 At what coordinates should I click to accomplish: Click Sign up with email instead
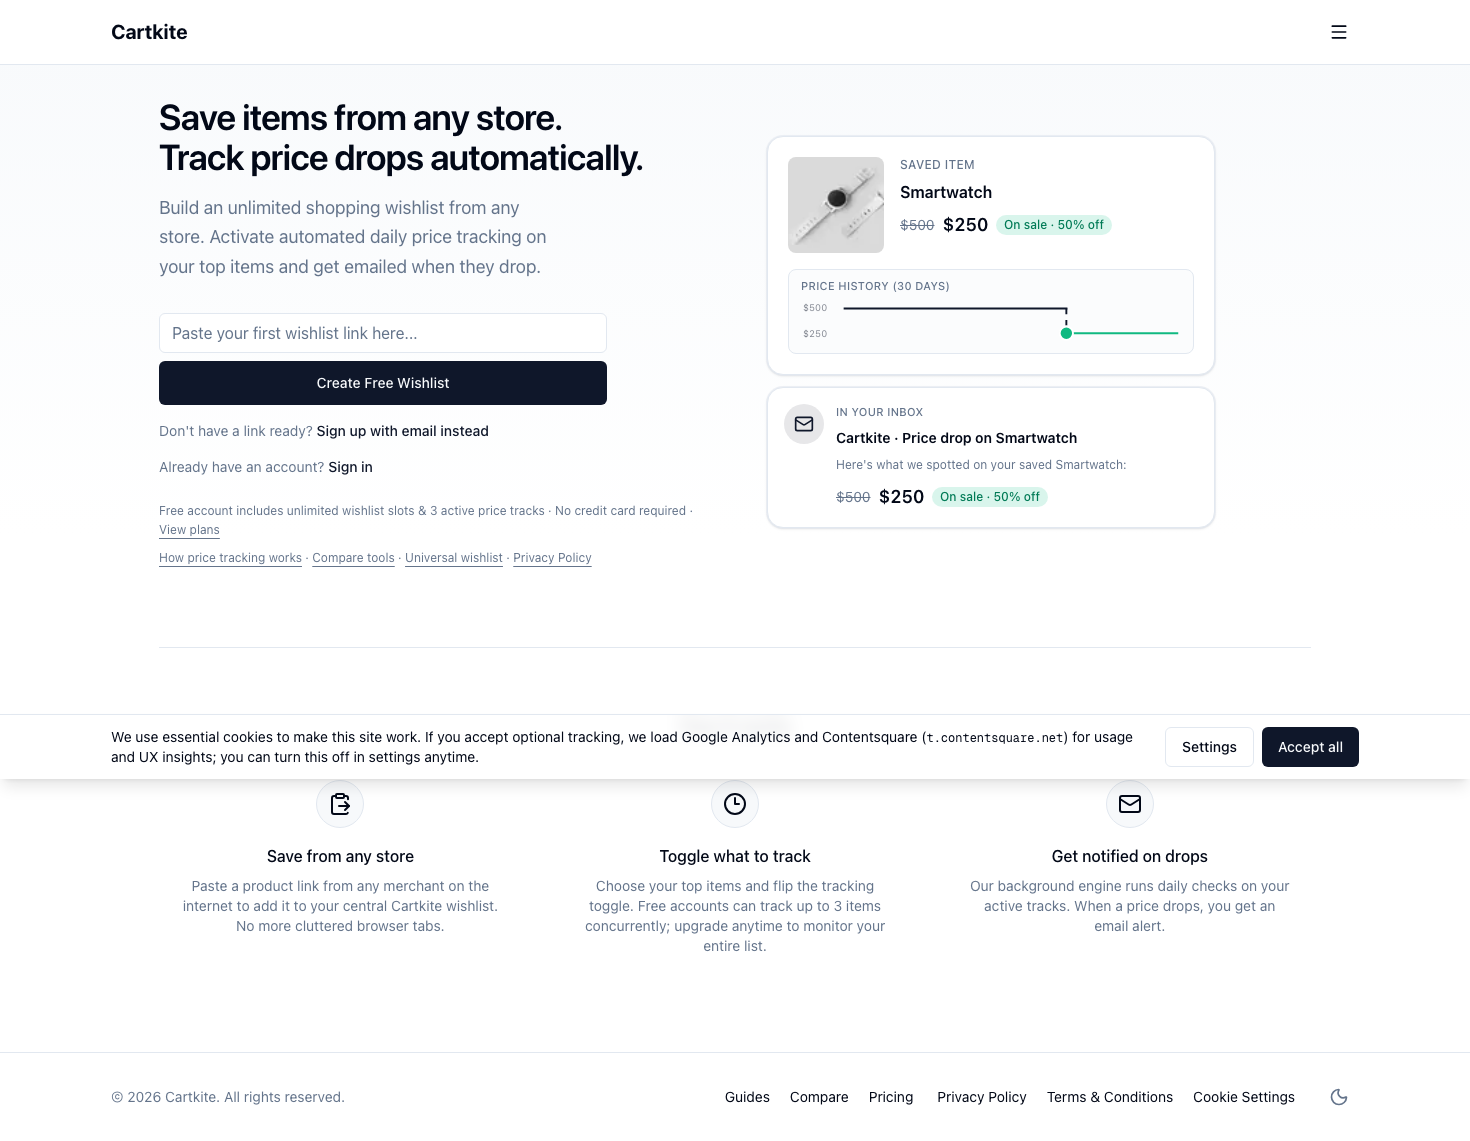tap(403, 431)
